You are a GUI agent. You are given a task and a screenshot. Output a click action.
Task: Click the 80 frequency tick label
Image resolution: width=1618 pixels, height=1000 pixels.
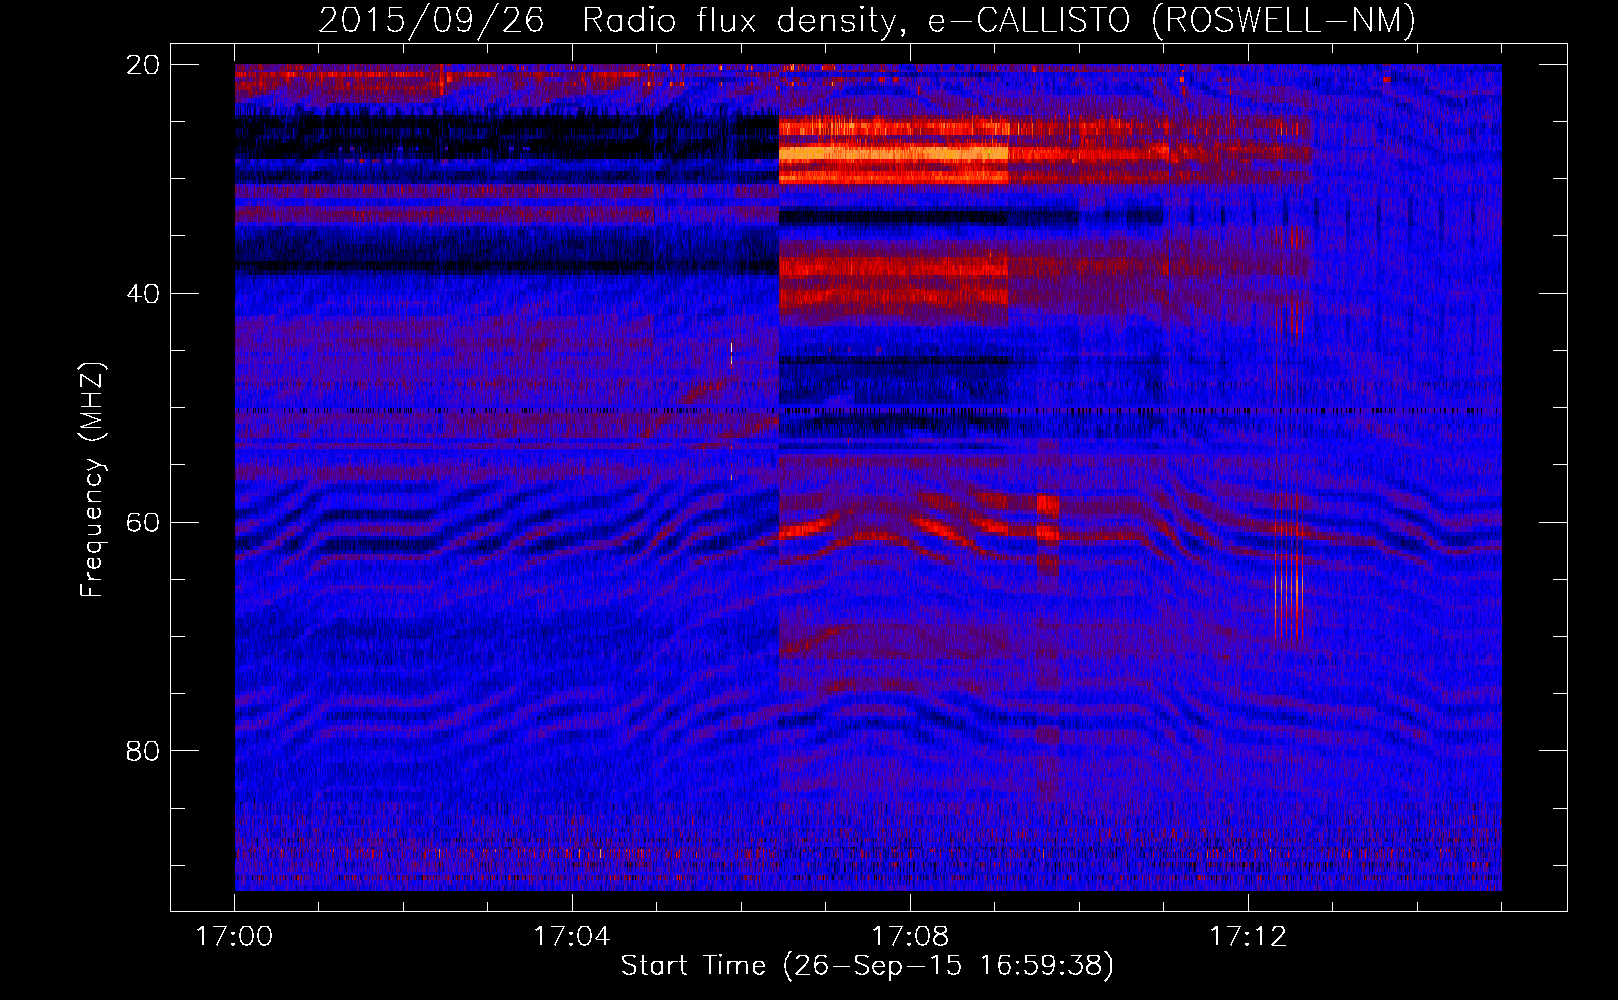[144, 751]
